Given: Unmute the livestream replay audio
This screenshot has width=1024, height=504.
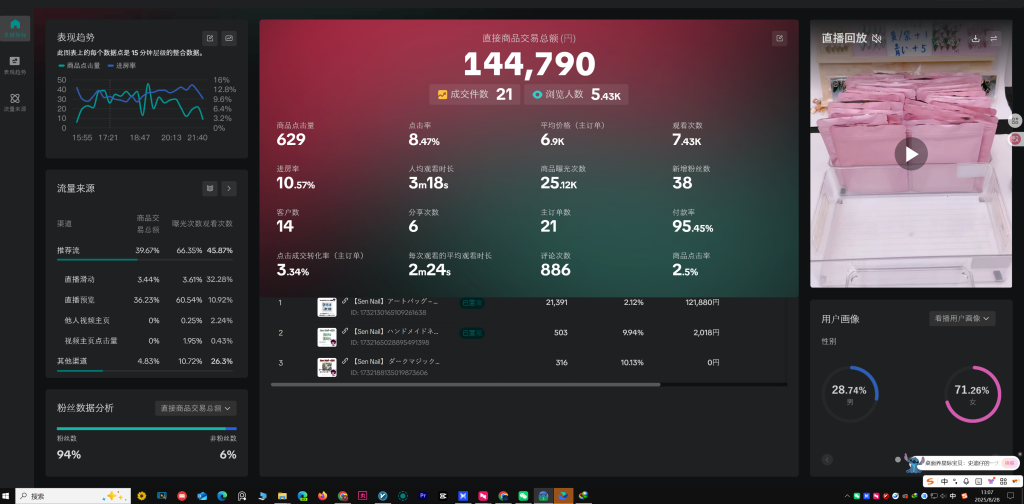Looking at the screenshot, I should 876,39.
